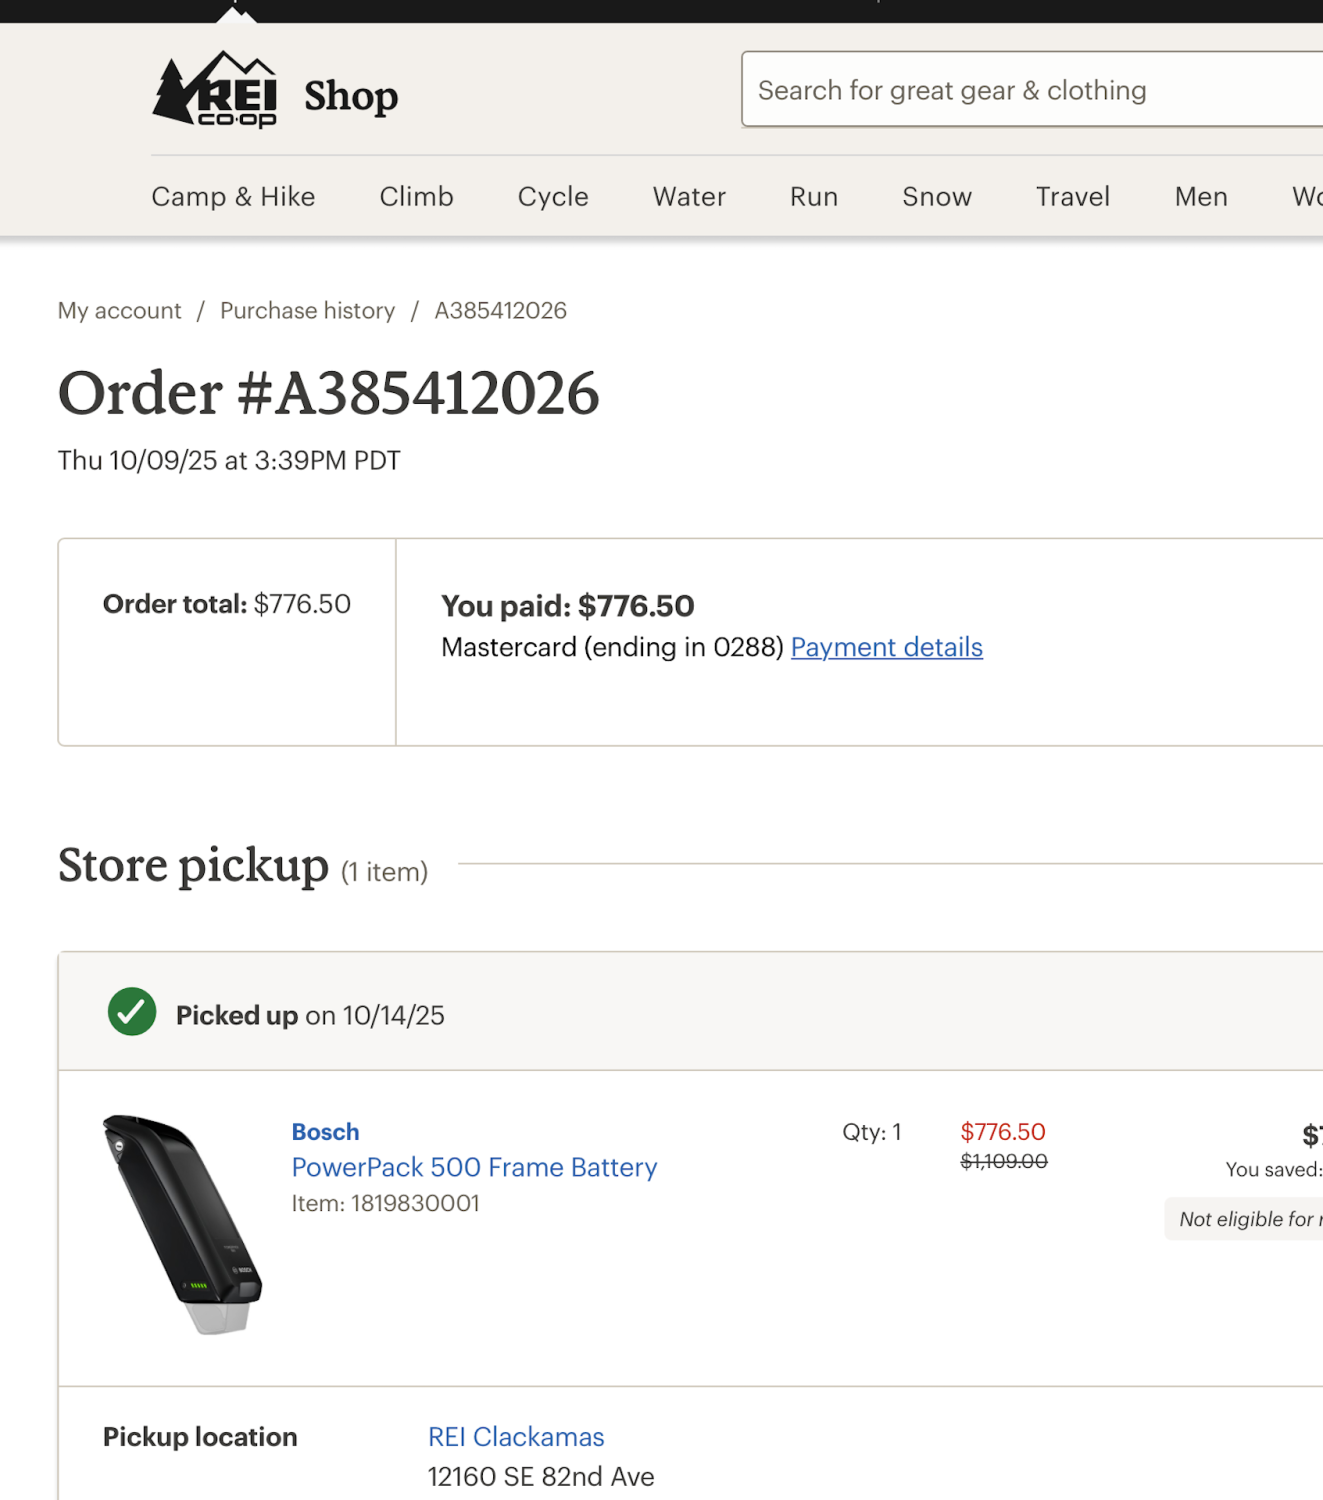
Task: Select the Travel category
Action: (1072, 197)
